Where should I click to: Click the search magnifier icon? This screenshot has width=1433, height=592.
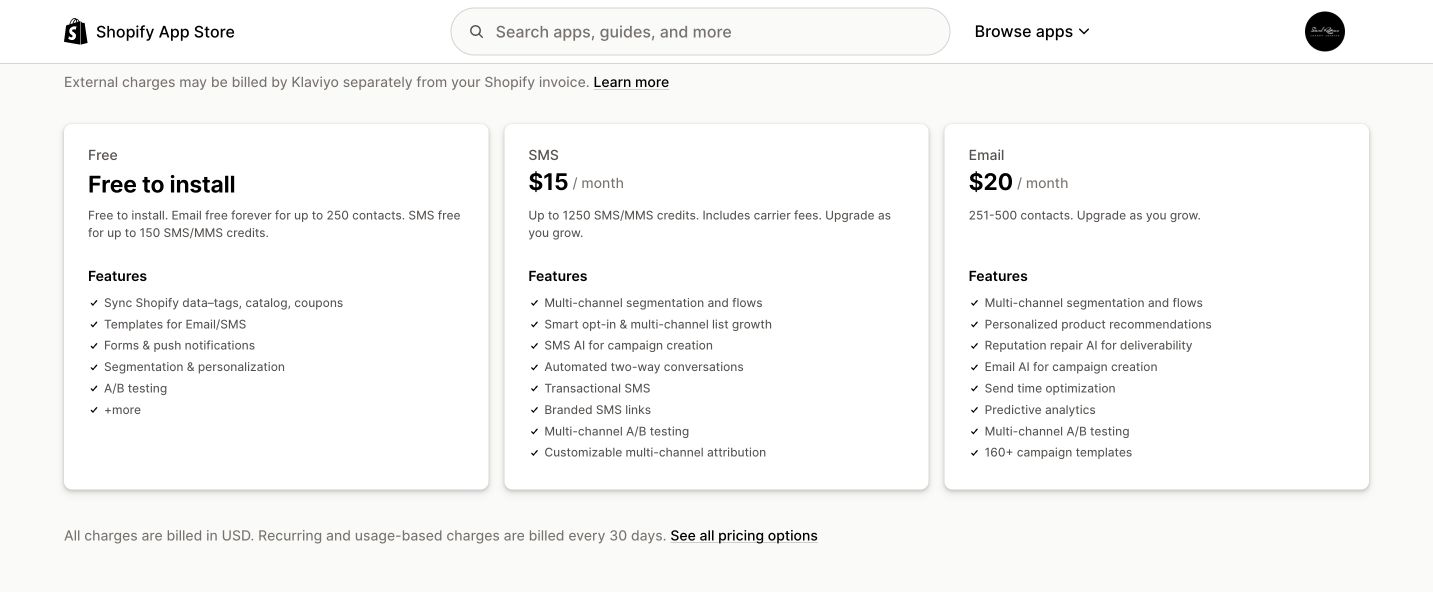(x=477, y=32)
